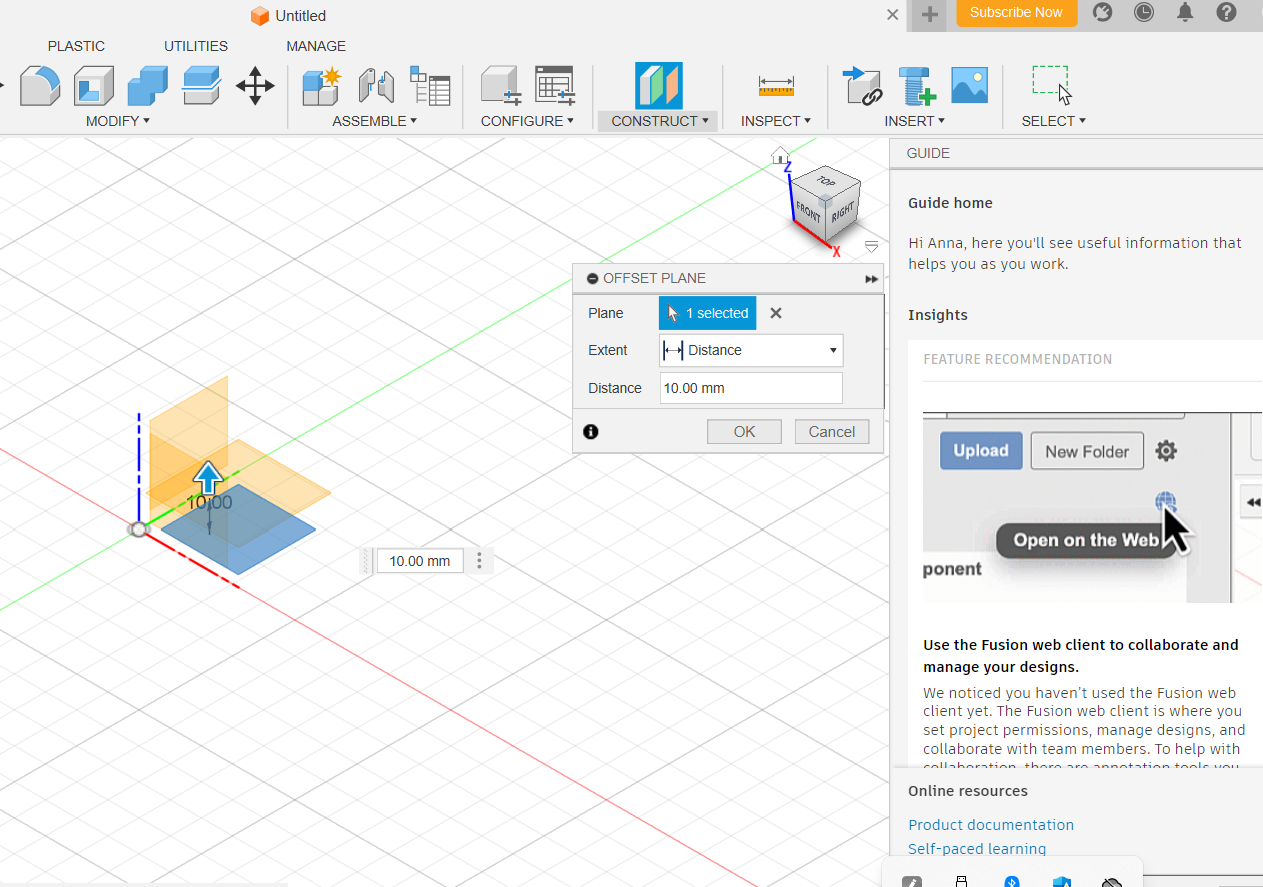Add a new design tab with plus

click(x=930, y=14)
